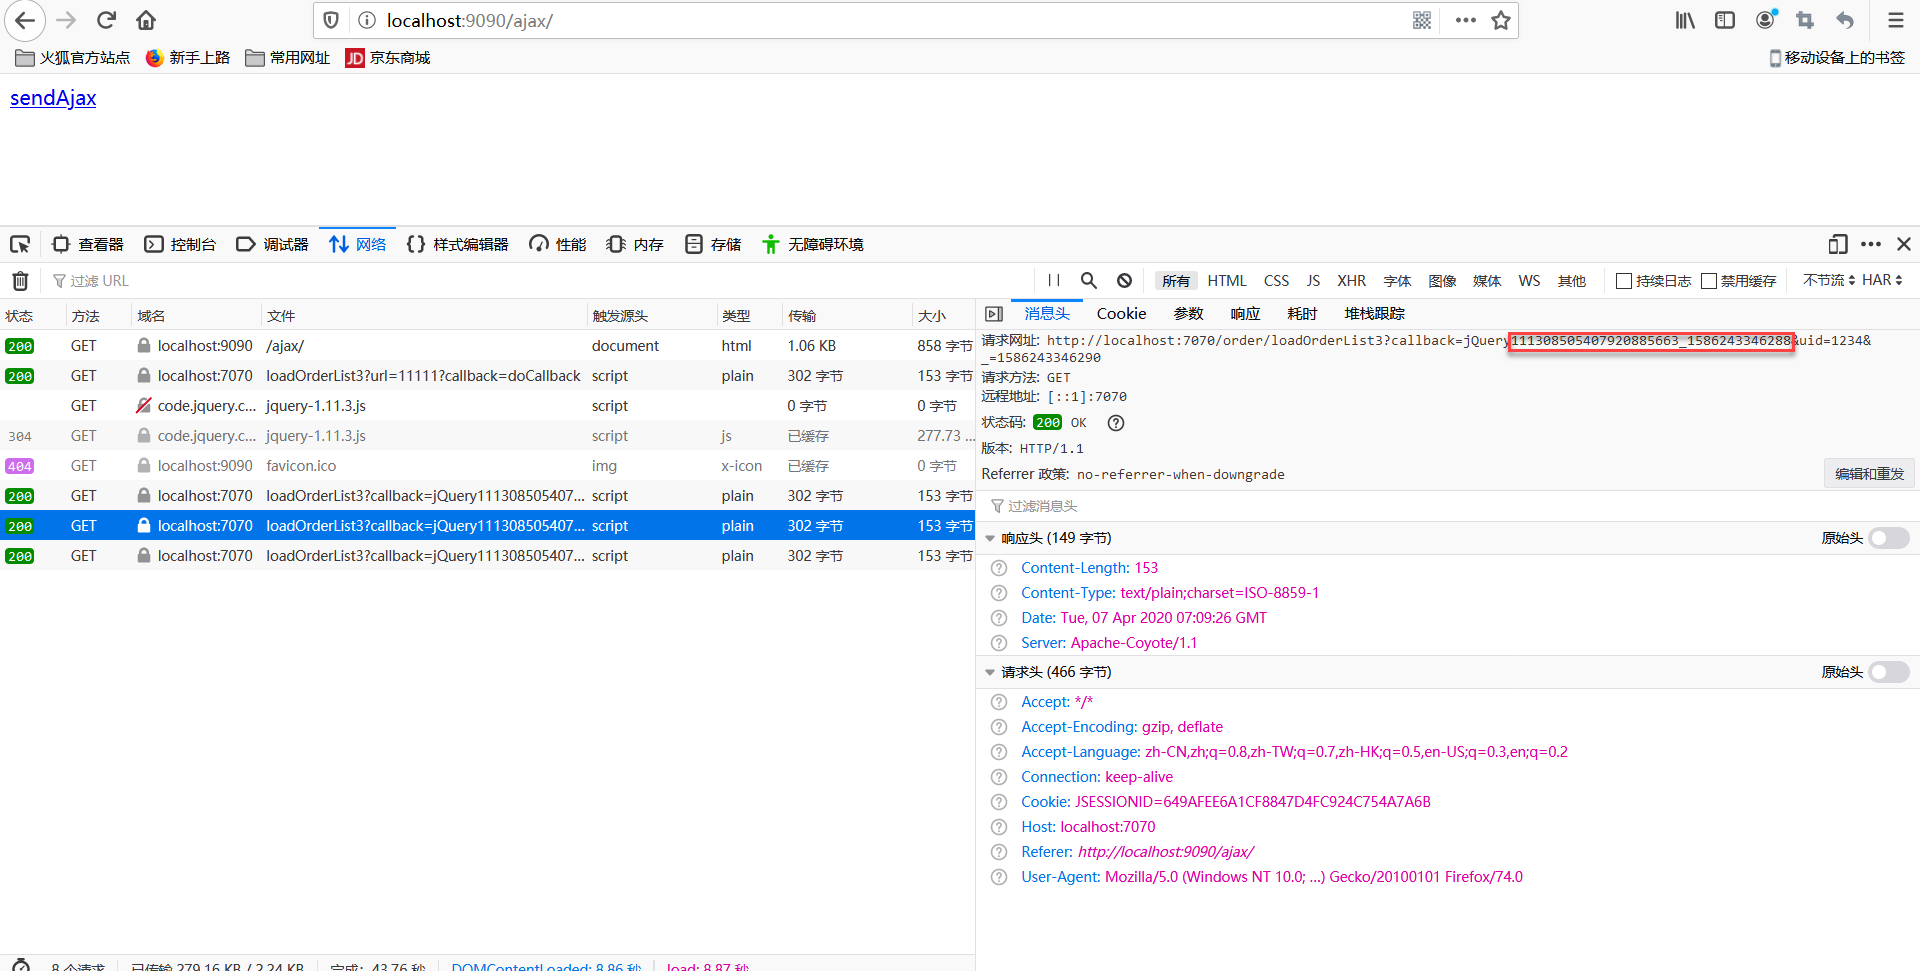Toggle raw response headers 原始头 switch
Image resolution: width=1920 pixels, height=971 pixels.
click(1889, 538)
